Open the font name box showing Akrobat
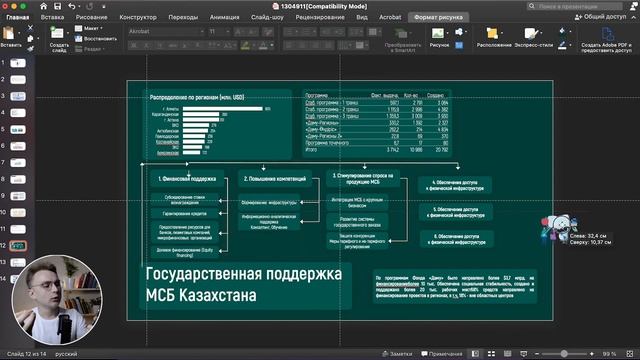640x360 pixels. tap(166, 31)
